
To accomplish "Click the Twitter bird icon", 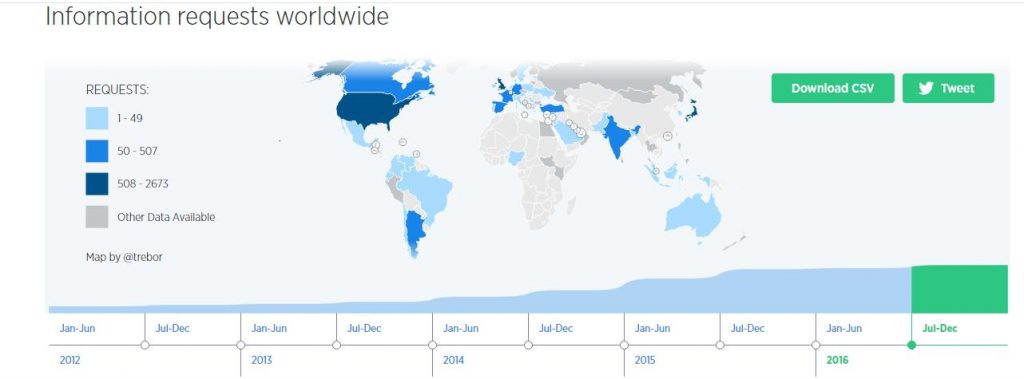I will point(925,89).
